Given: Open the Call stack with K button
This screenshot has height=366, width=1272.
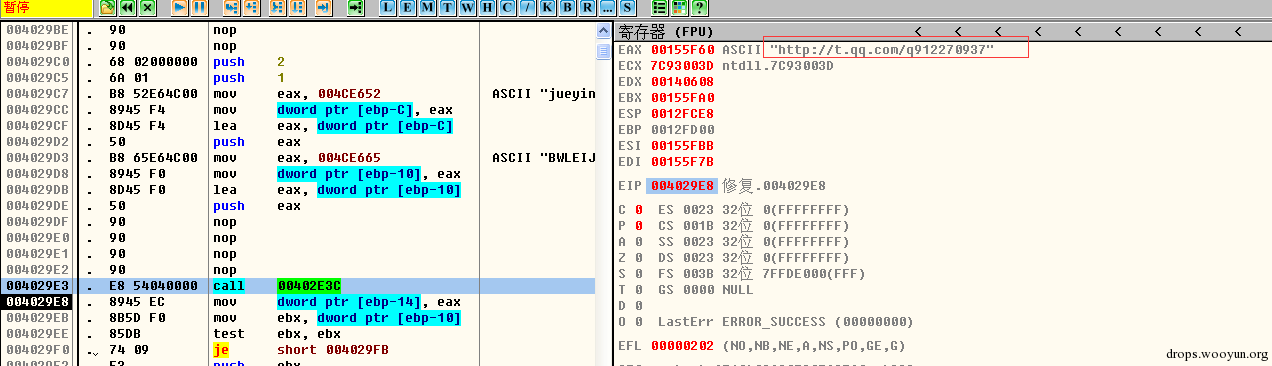Looking at the screenshot, I should [x=547, y=7].
